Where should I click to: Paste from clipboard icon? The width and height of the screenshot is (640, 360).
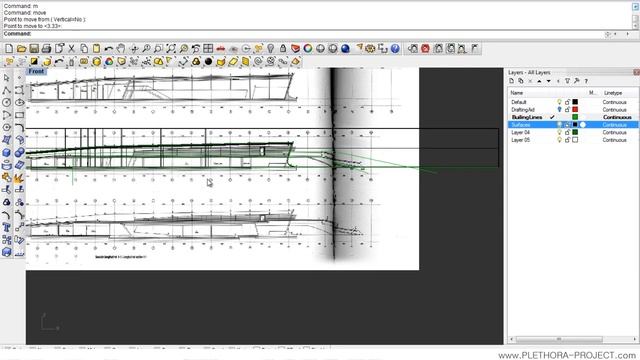tap(96, 49)
